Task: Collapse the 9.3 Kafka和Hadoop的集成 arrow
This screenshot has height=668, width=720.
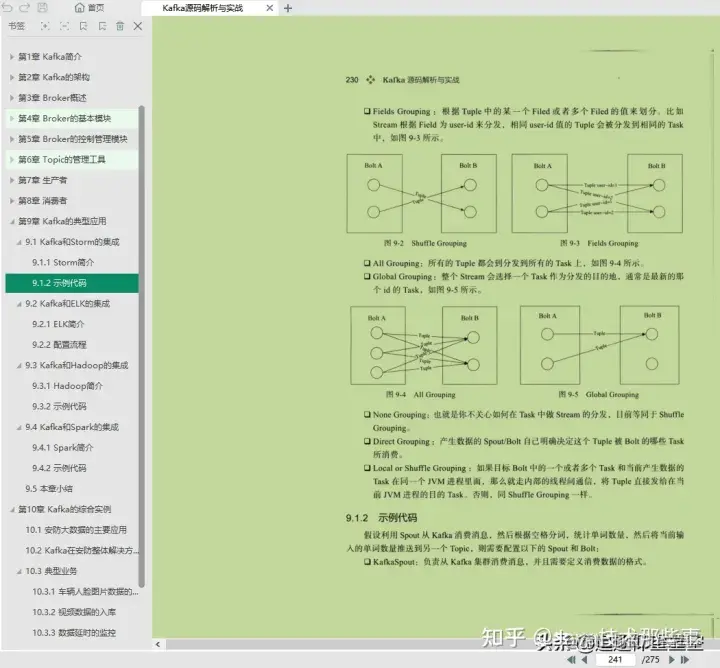Action: pos(19,365)
